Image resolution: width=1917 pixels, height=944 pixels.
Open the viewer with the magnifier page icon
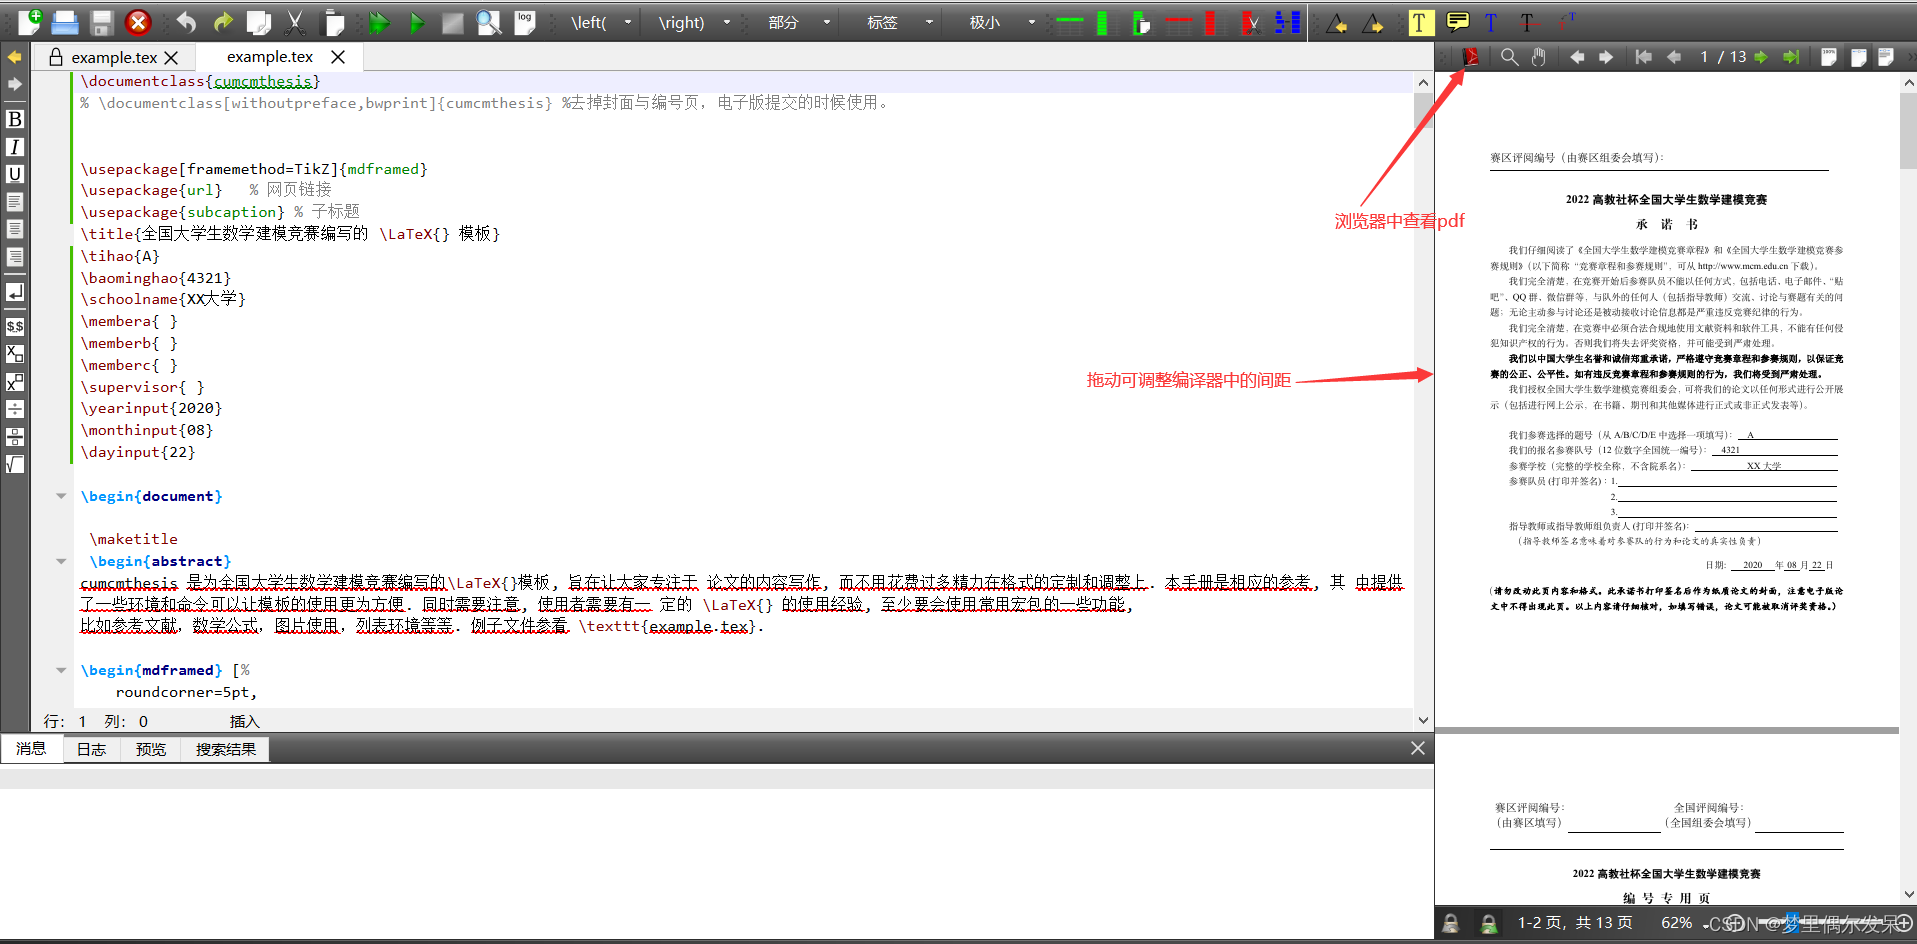tap(489, 22)
